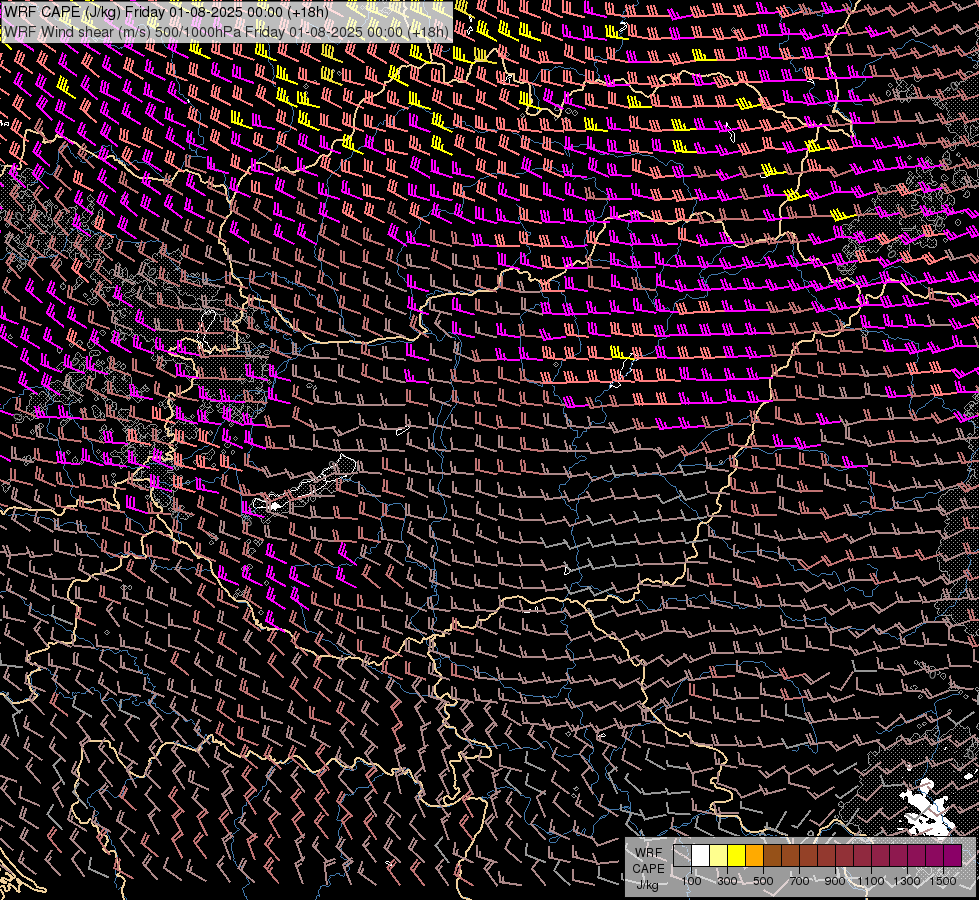The height and width of the screenshot is (900, 979).
Task: Click the 'J/kg' unit label in the legend
Action: pyautogui.click(x=647, y=885)
